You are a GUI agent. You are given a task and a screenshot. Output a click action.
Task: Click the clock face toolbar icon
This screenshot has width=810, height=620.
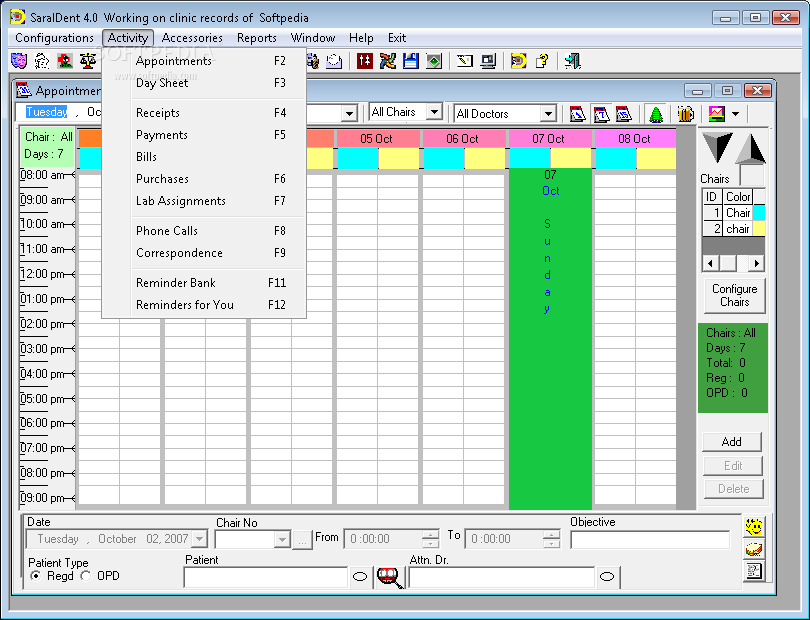click(x=334, y=61)
